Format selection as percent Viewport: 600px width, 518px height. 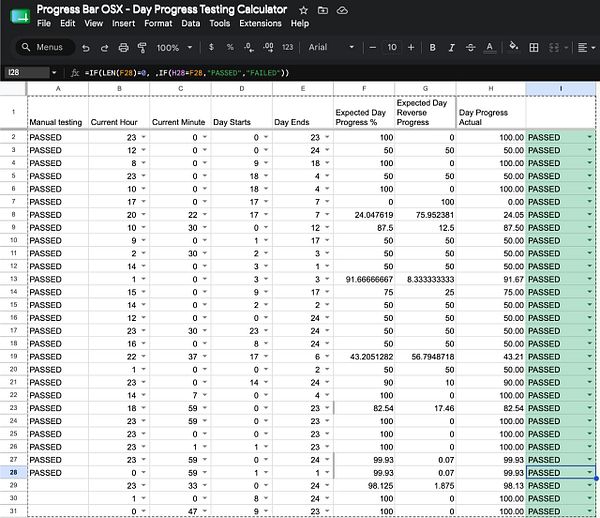click(x=230, y=47)
